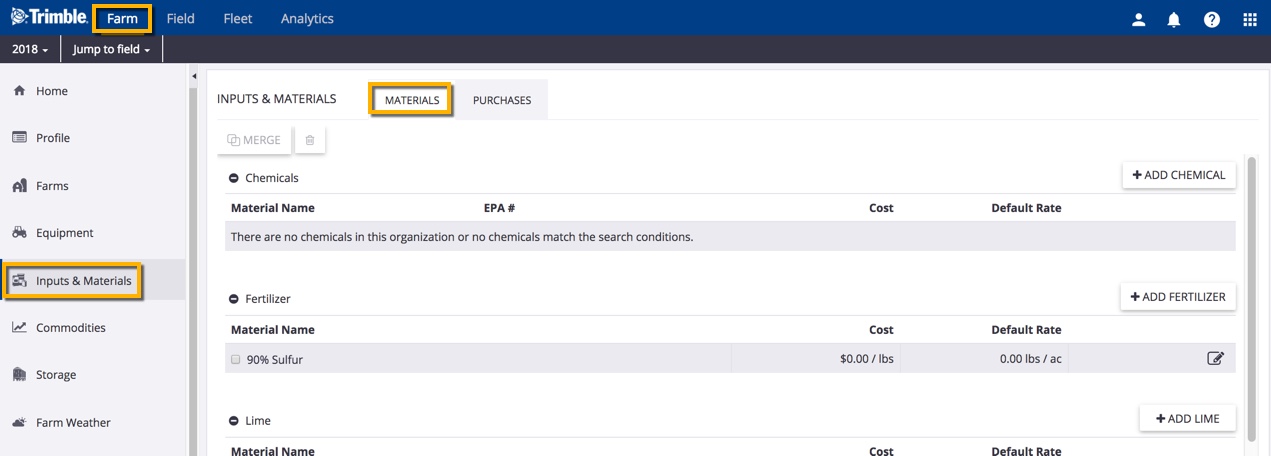Image resolution: width=1271 pixels, height=456 pixels.
Task: Collapse the Chemicals section
Action: (234, 178)
